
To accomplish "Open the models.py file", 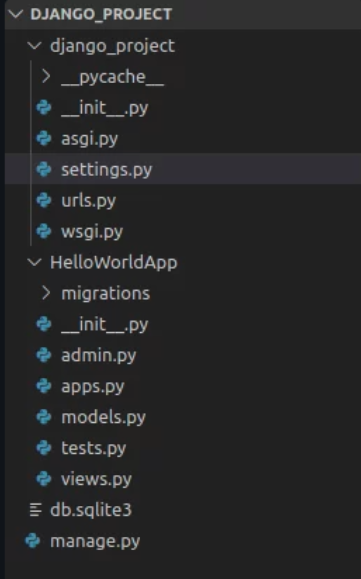I will (103, 418).
